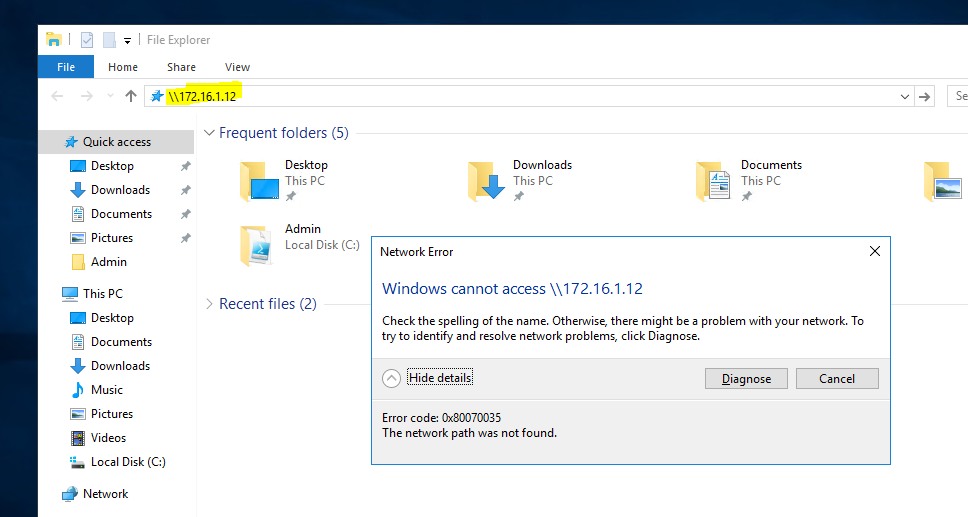This screenshot has width=968, height=517.
Task: Open the address bar history dropdown
Action: click(904, 96)
